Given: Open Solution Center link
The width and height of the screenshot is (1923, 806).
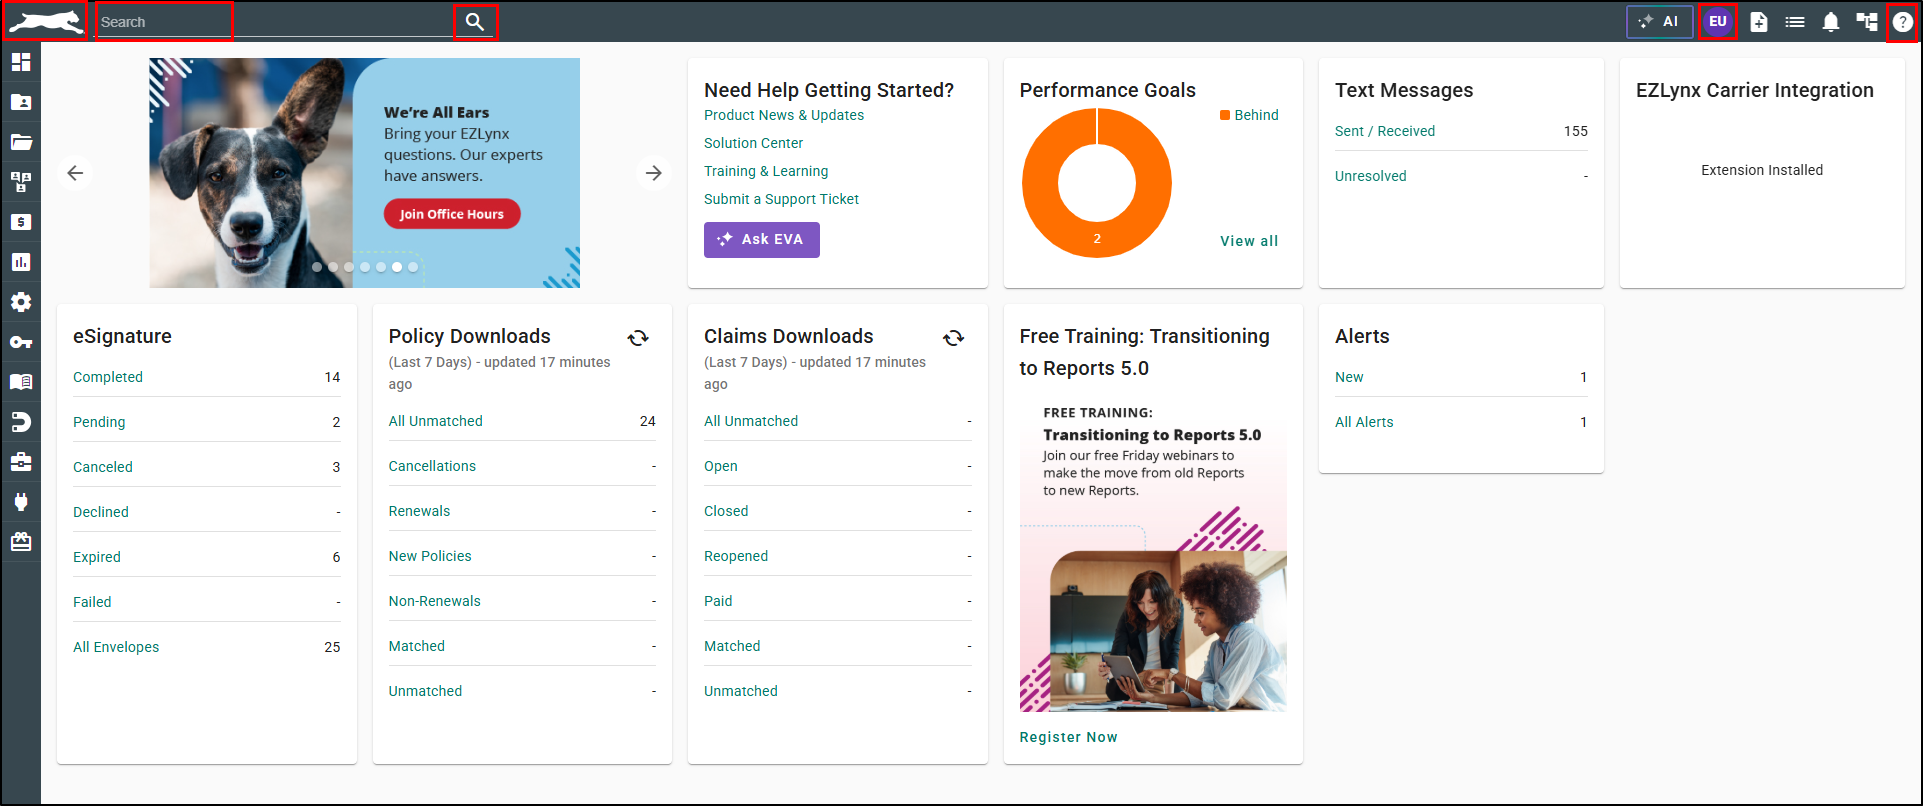Looking at the screenshot, I should [754, 143].
